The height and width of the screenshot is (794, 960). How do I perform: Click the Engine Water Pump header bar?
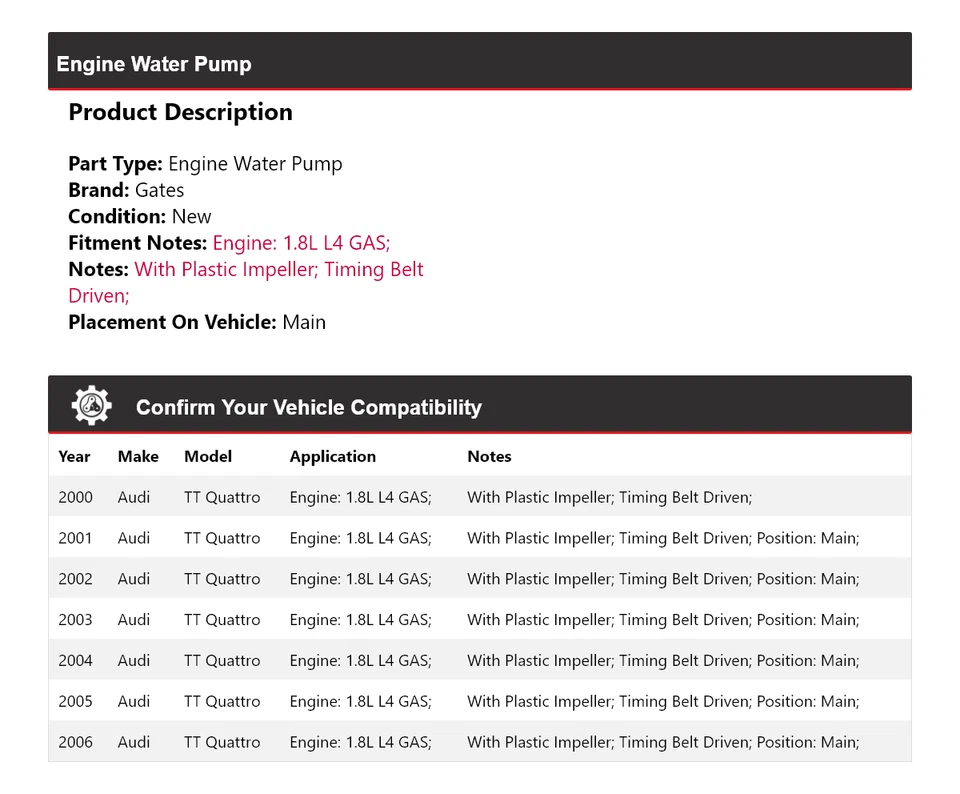[479, 63]
